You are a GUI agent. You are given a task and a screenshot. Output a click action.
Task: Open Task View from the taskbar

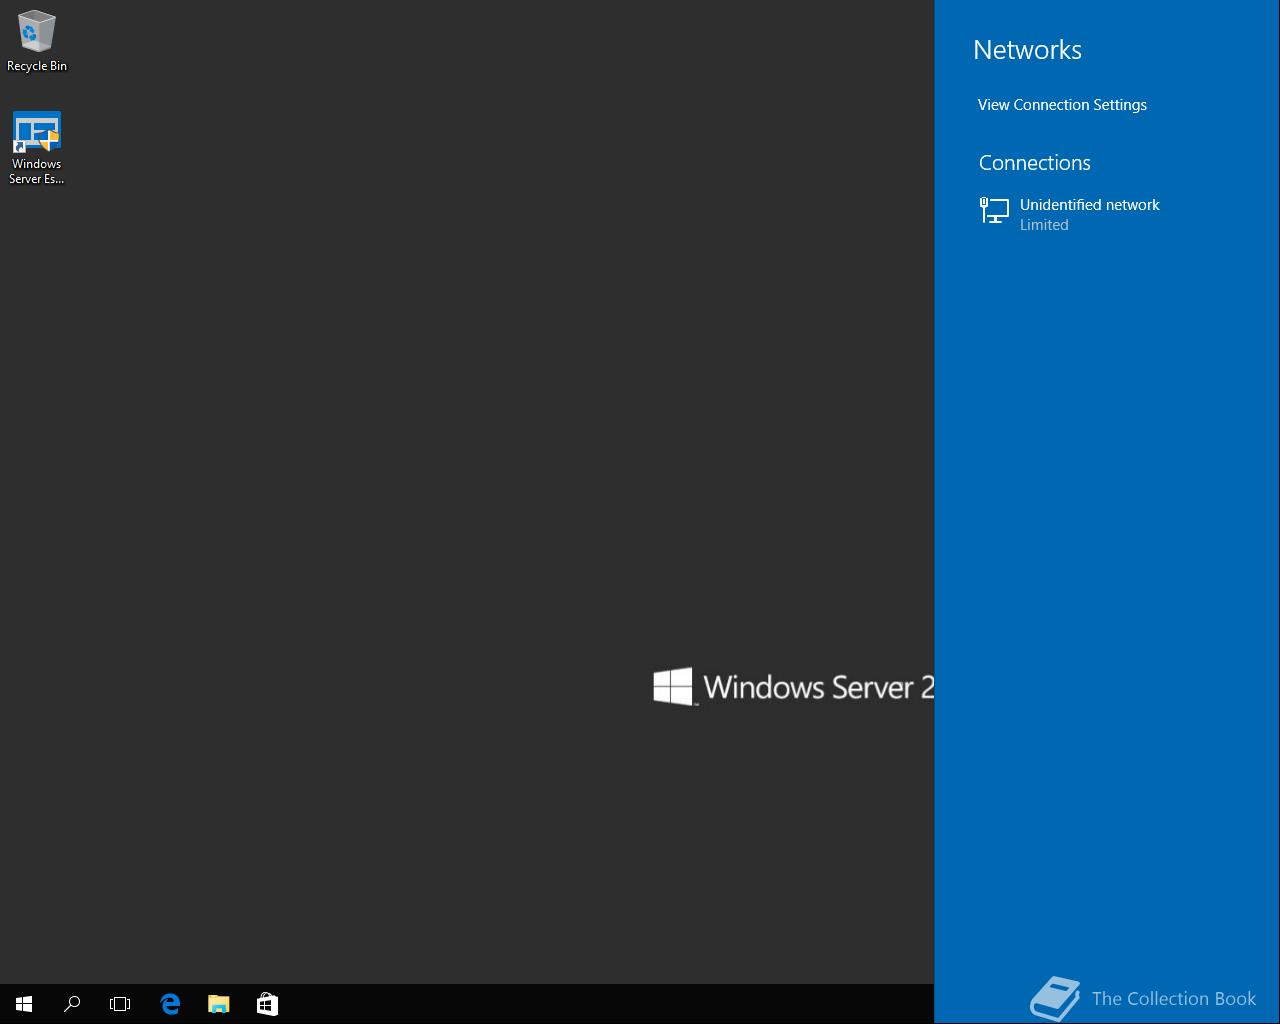pyautogui.click(x=120, y=1004)
